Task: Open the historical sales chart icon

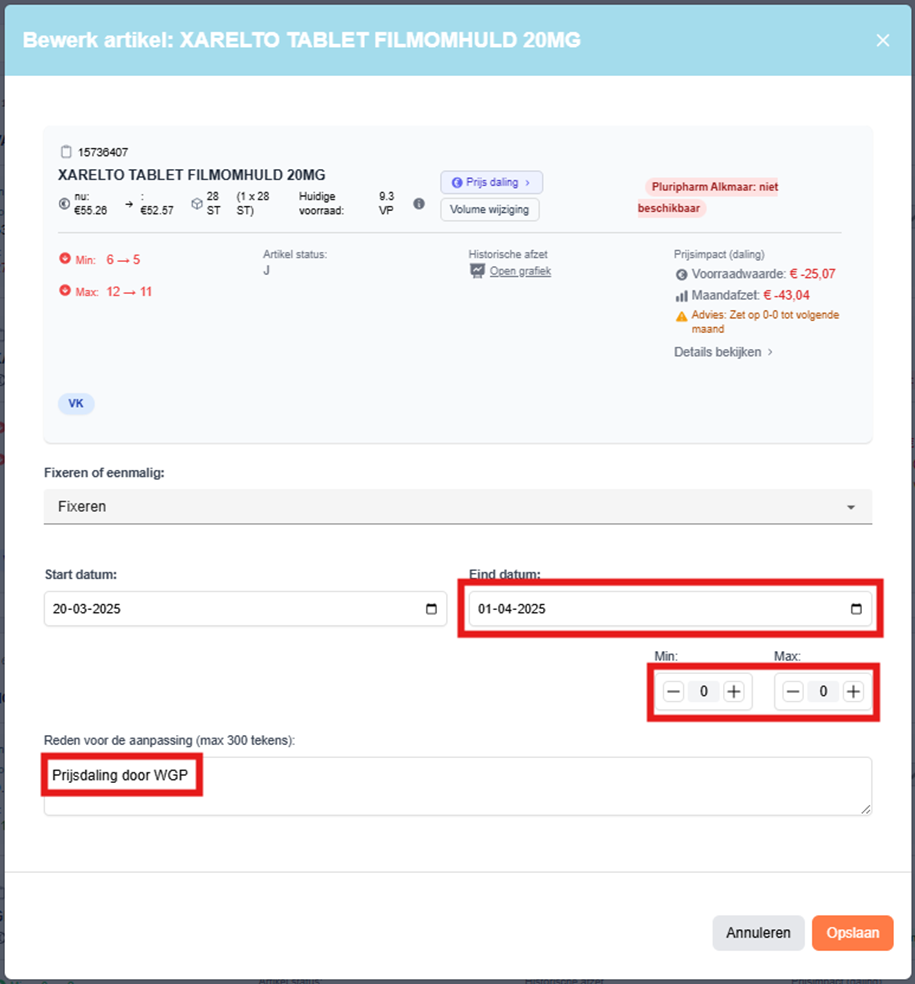Action: coord(477,271)
